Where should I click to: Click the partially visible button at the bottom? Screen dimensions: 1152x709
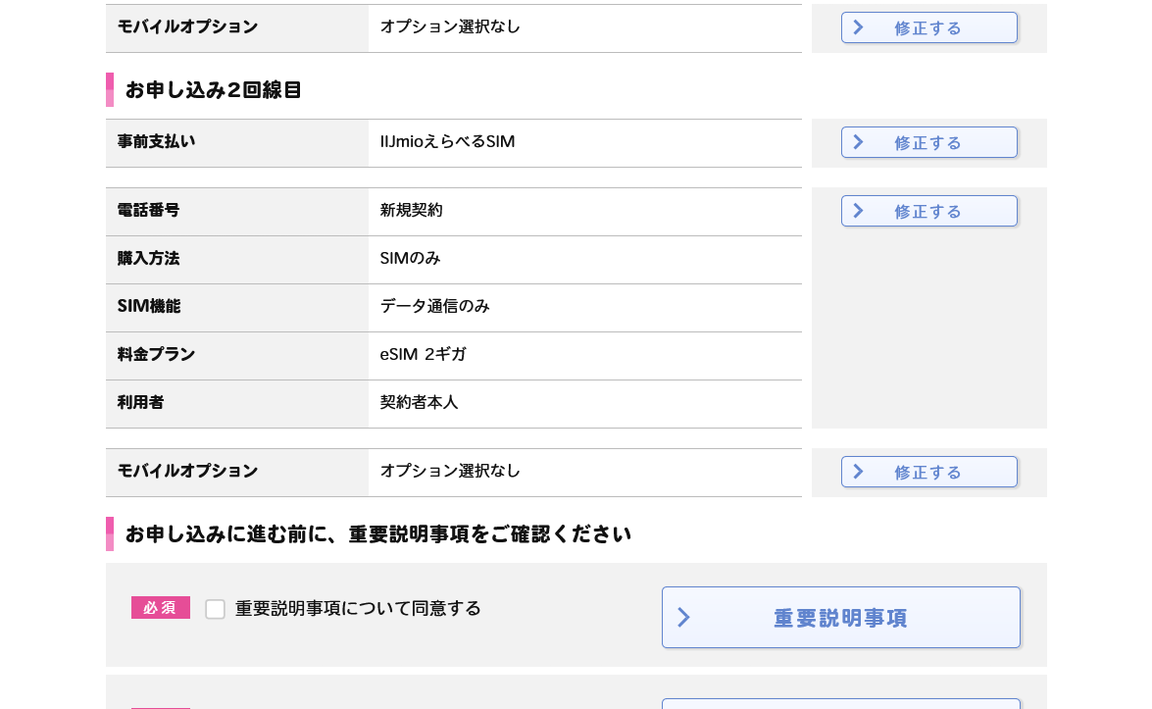coord(840,703)
